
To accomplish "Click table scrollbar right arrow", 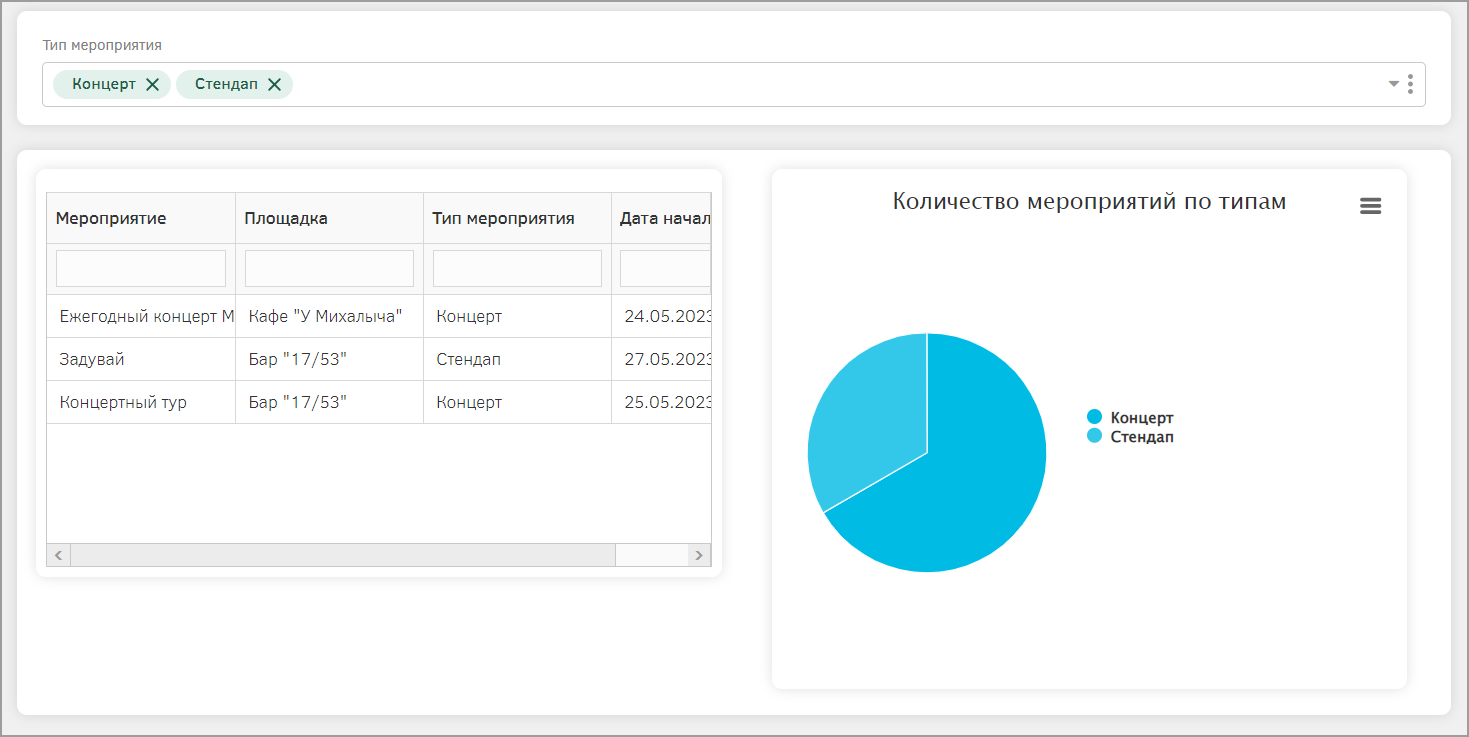I will pyautogui.click(x=699, y=555).
